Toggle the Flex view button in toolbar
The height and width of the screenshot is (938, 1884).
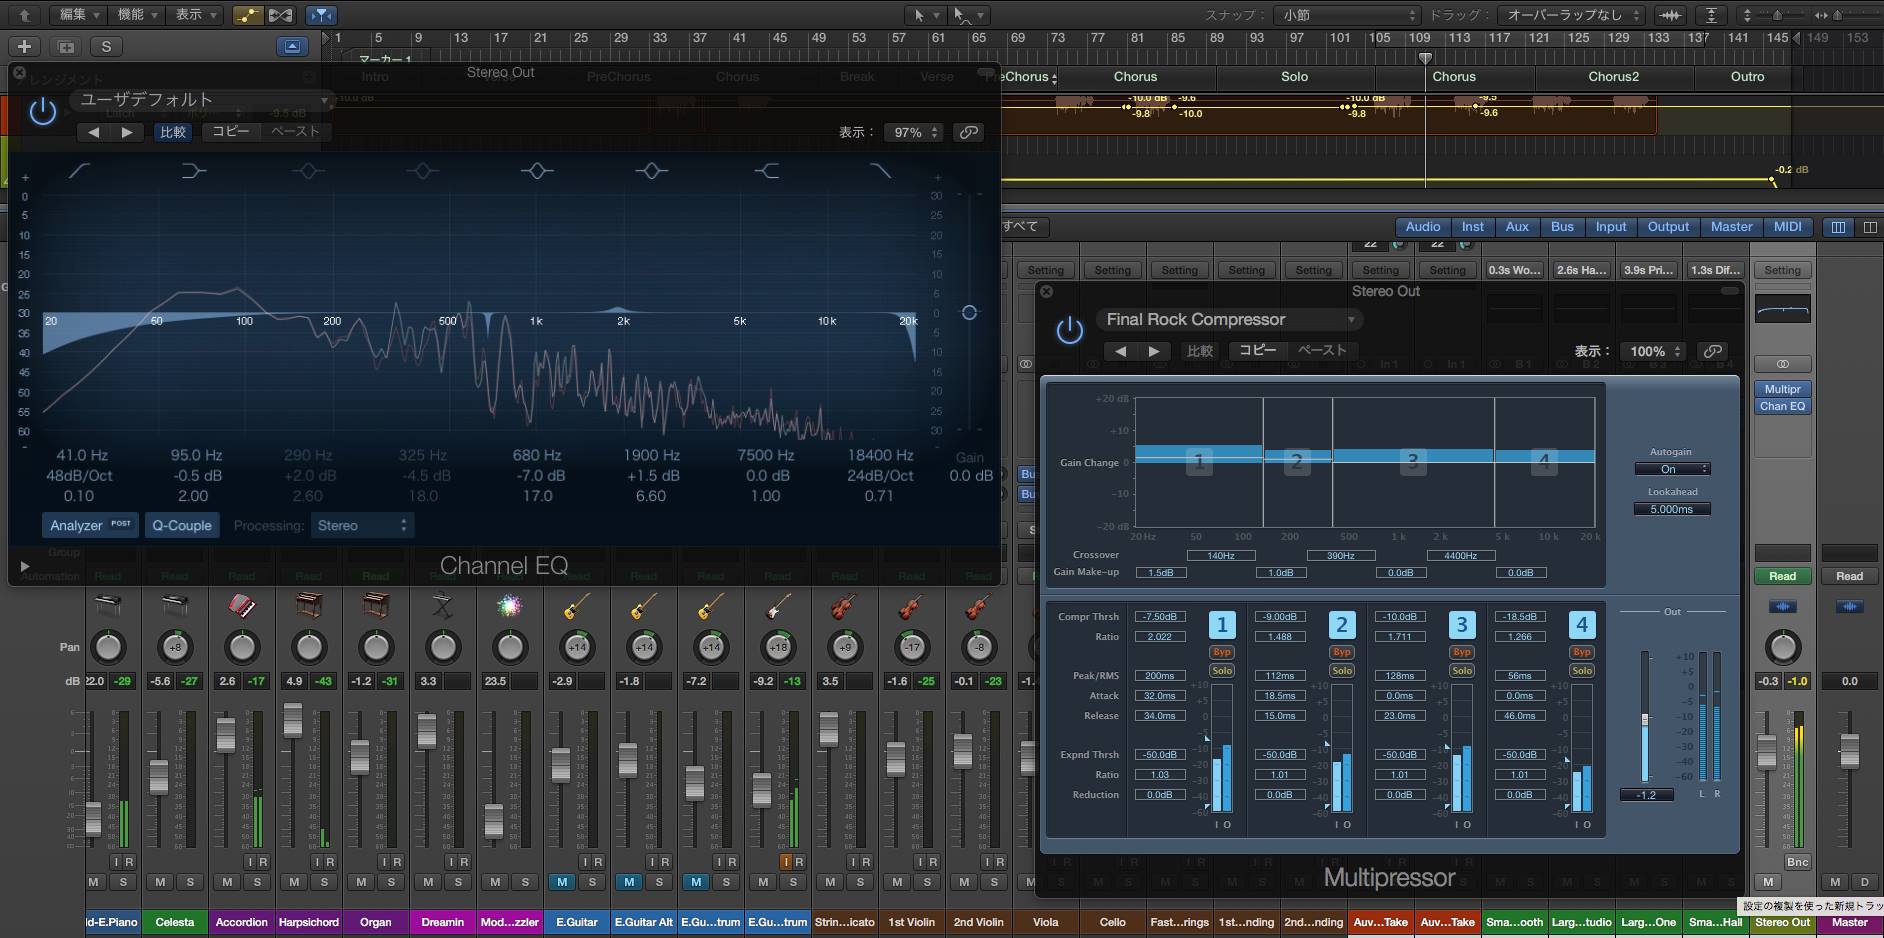pos(281,15)
